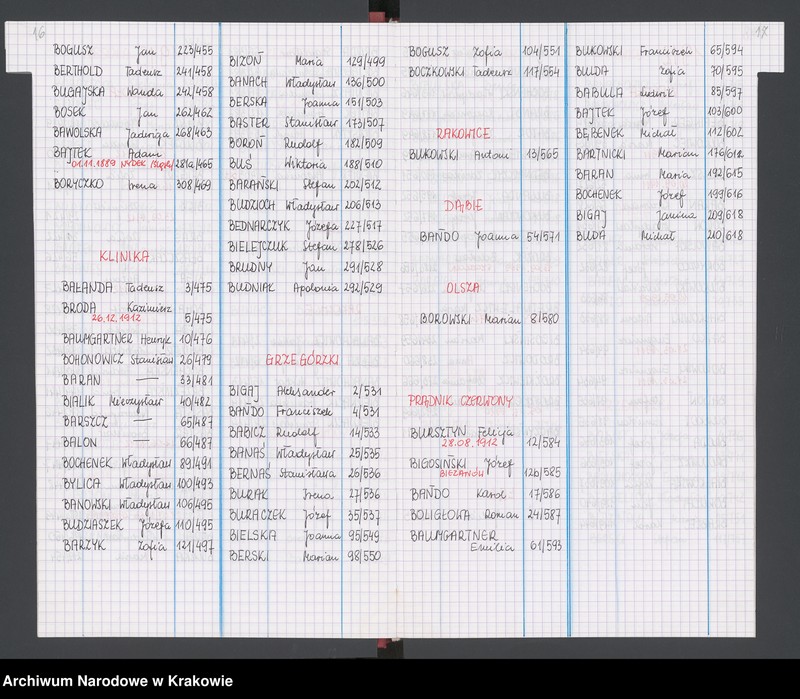Click the red date 28.08.1912
Image resolution: width=800 pixels, height=699 pixels.
click(x=469, y=443)
